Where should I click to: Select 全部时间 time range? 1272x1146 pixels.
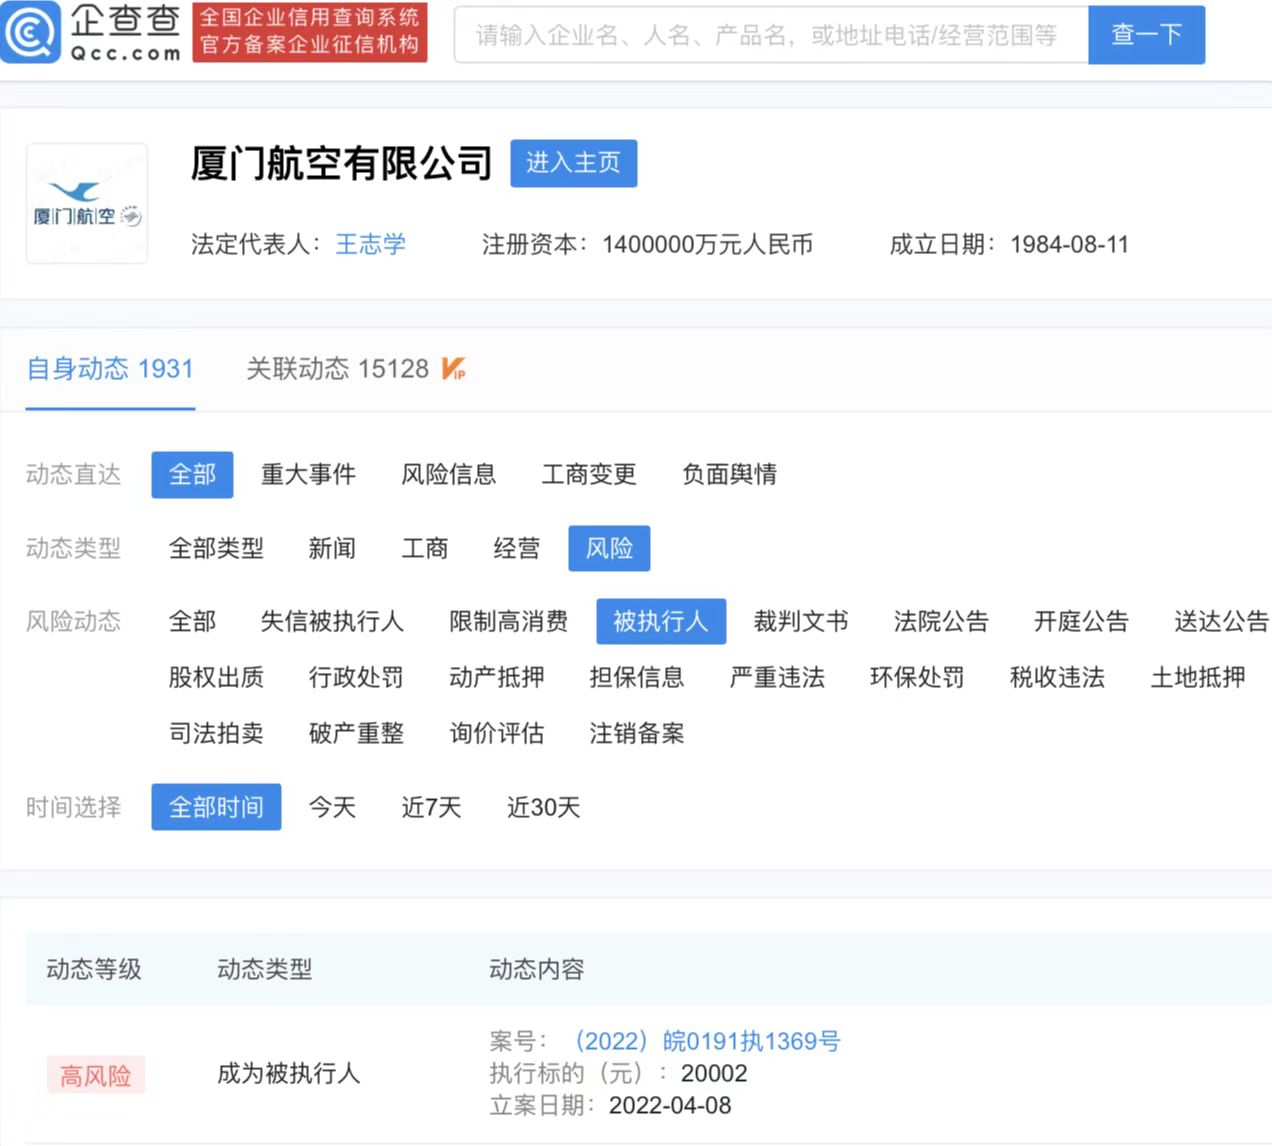pyautogui.click(x=216, y=807)
